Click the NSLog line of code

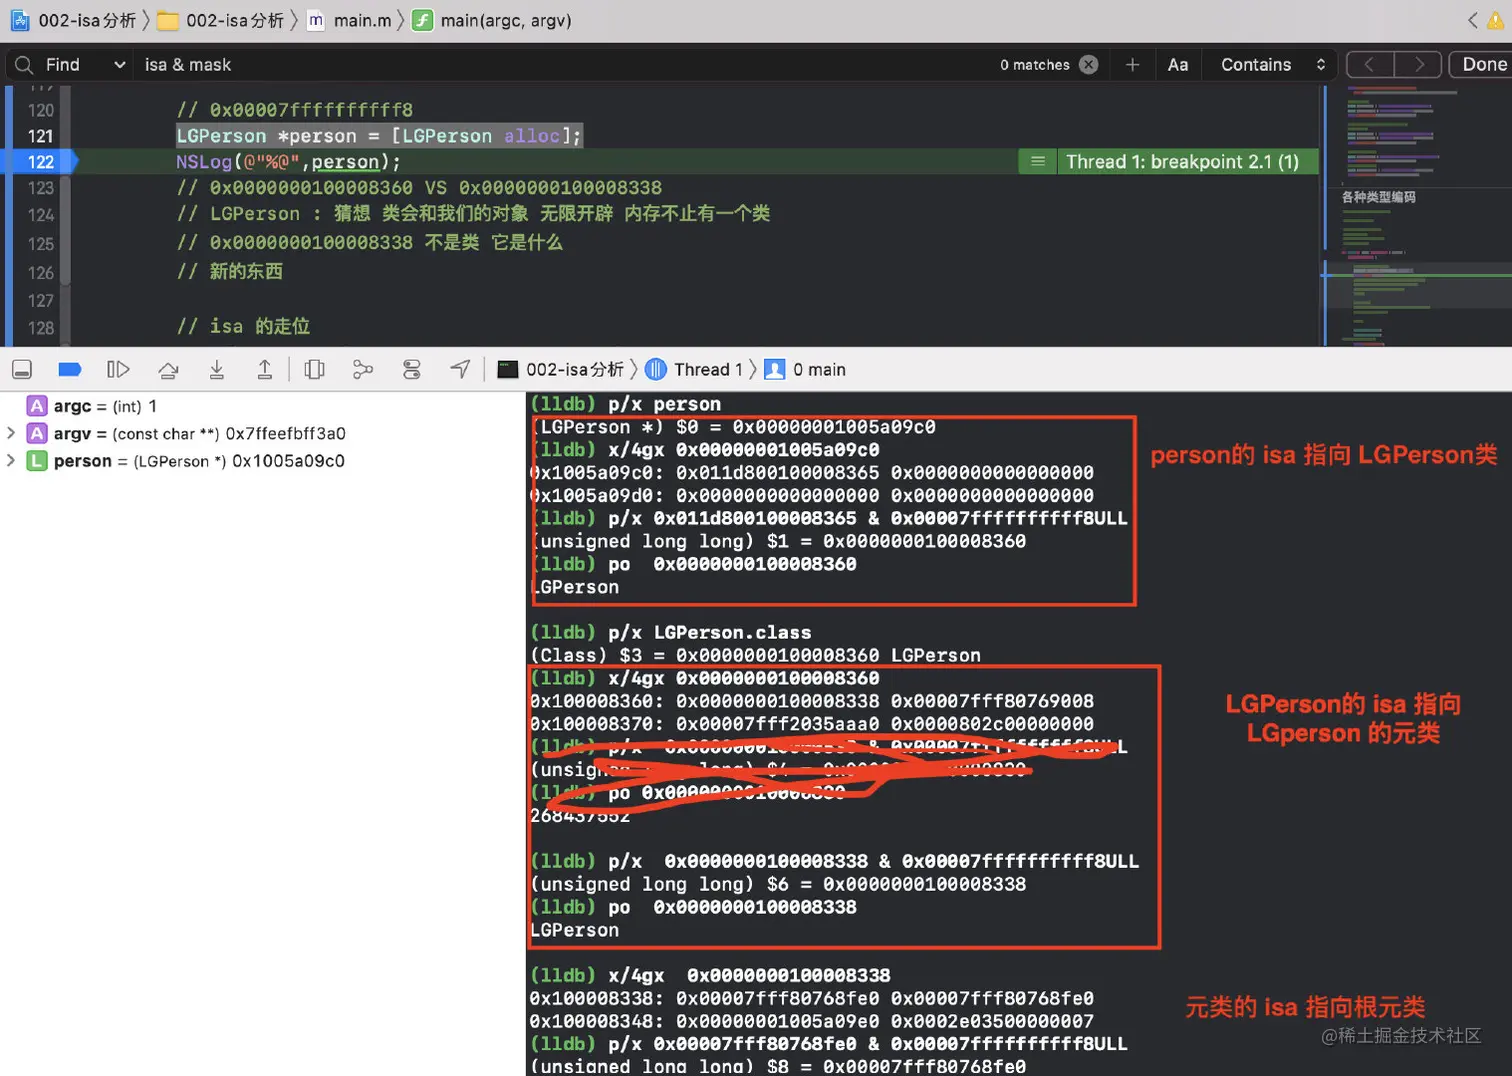coord(288,162)
